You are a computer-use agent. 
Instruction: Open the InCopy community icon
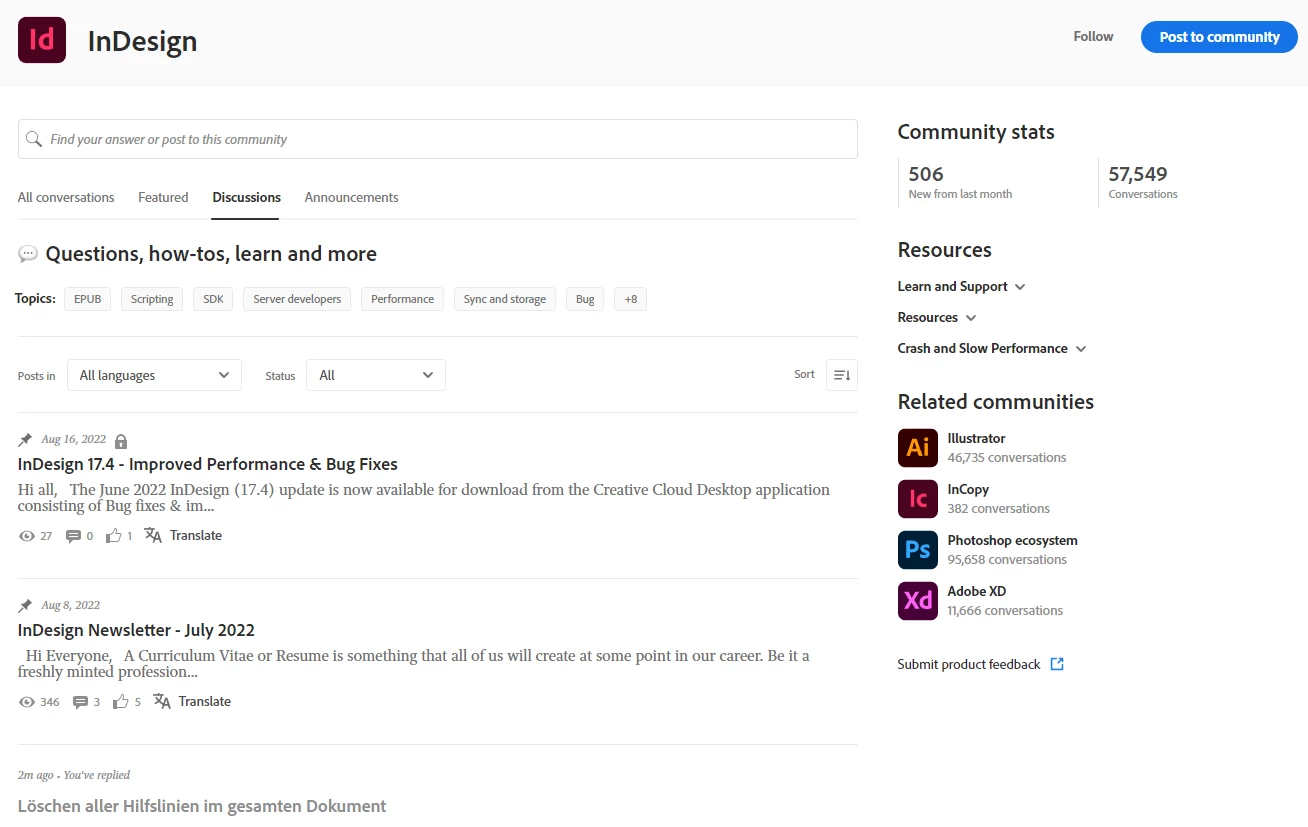917,499
